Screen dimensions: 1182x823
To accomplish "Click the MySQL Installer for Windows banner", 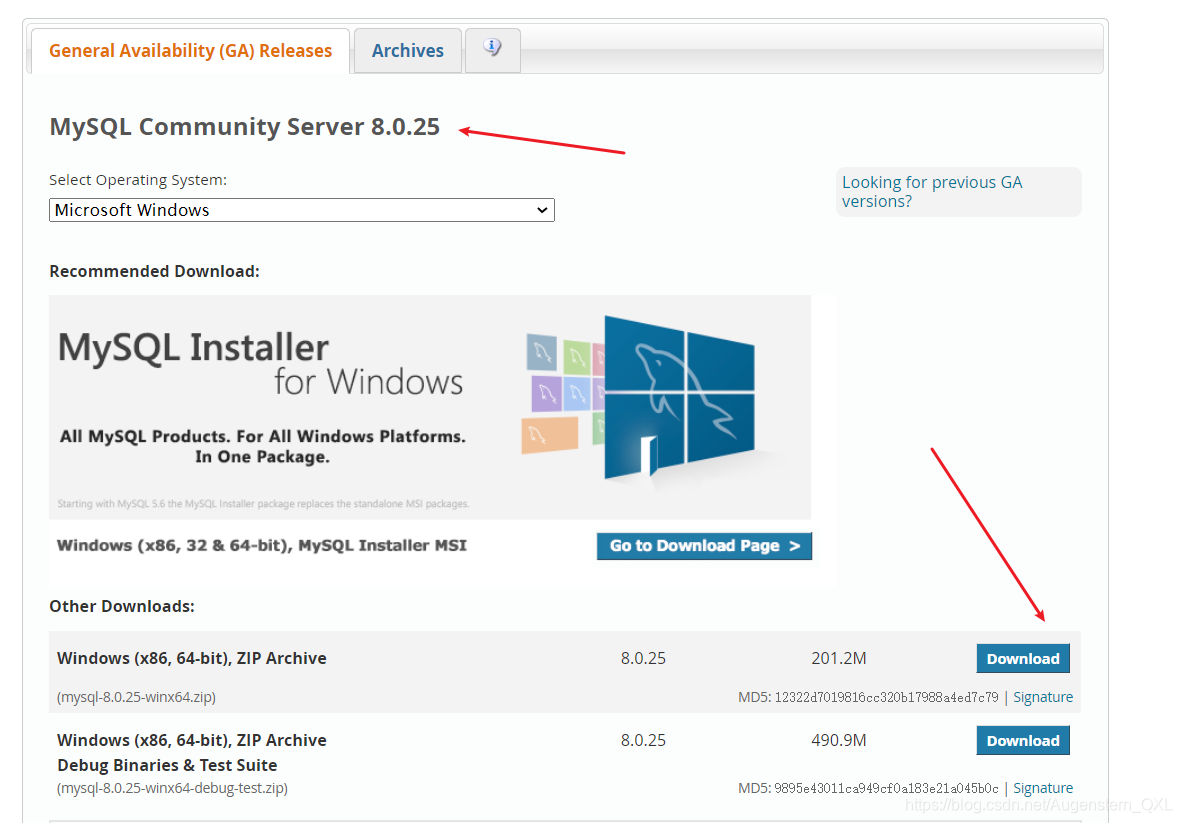I will [x=430, y=407].
